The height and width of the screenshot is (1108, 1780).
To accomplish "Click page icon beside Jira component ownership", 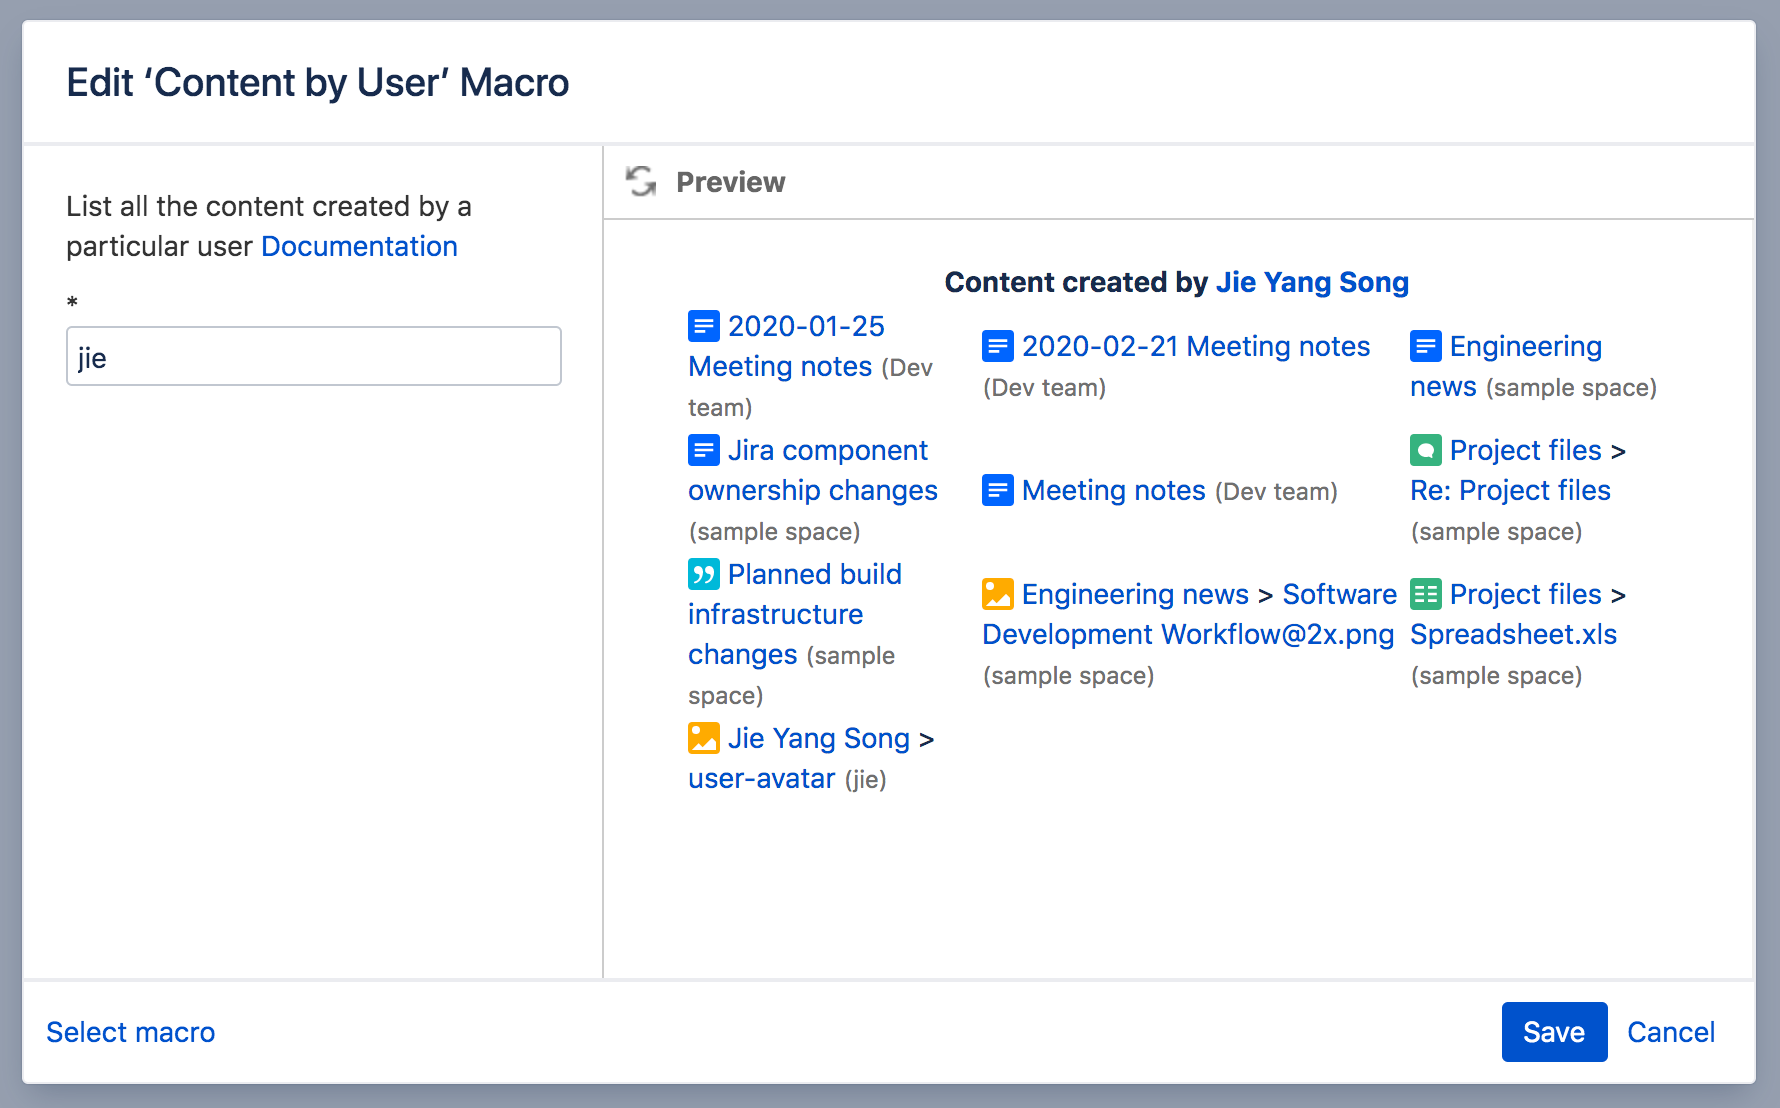I will [703, 450].
